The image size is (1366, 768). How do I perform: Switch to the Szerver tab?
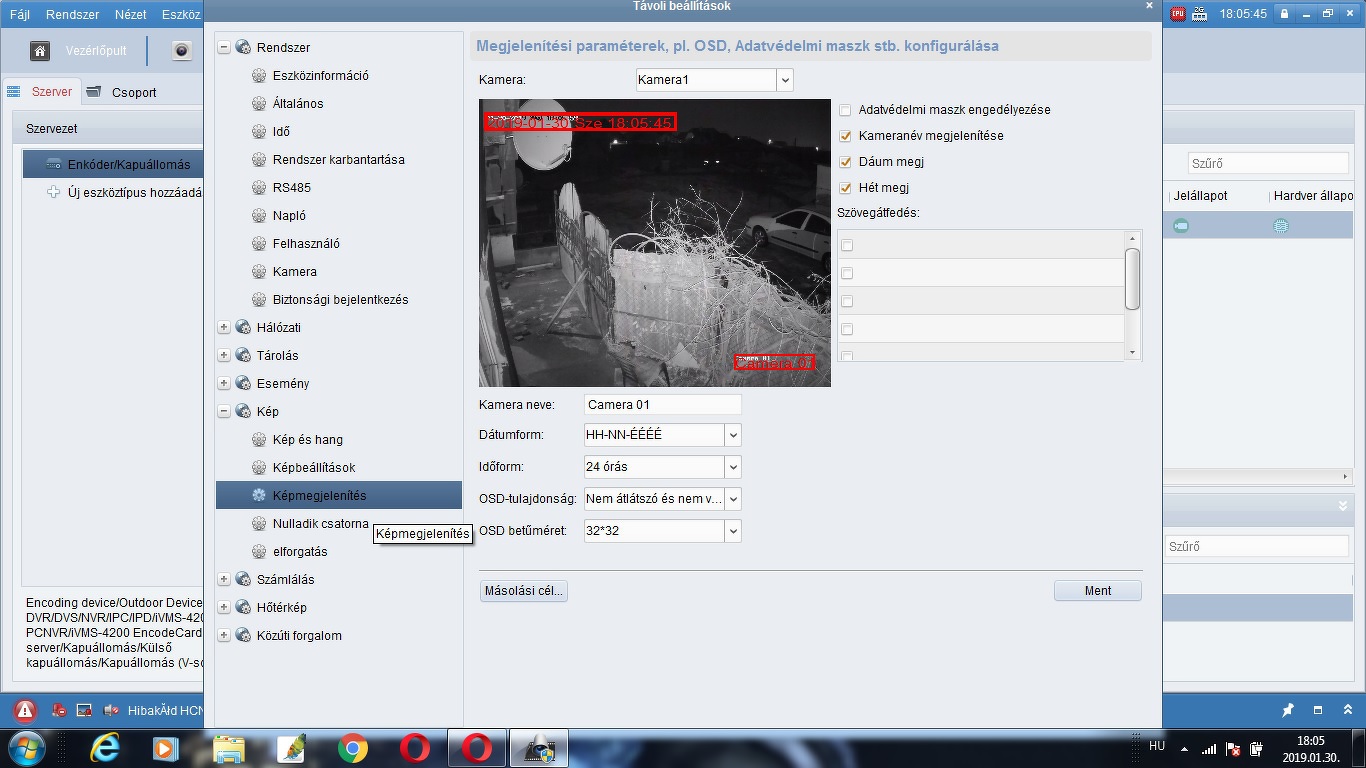(41, 92)
